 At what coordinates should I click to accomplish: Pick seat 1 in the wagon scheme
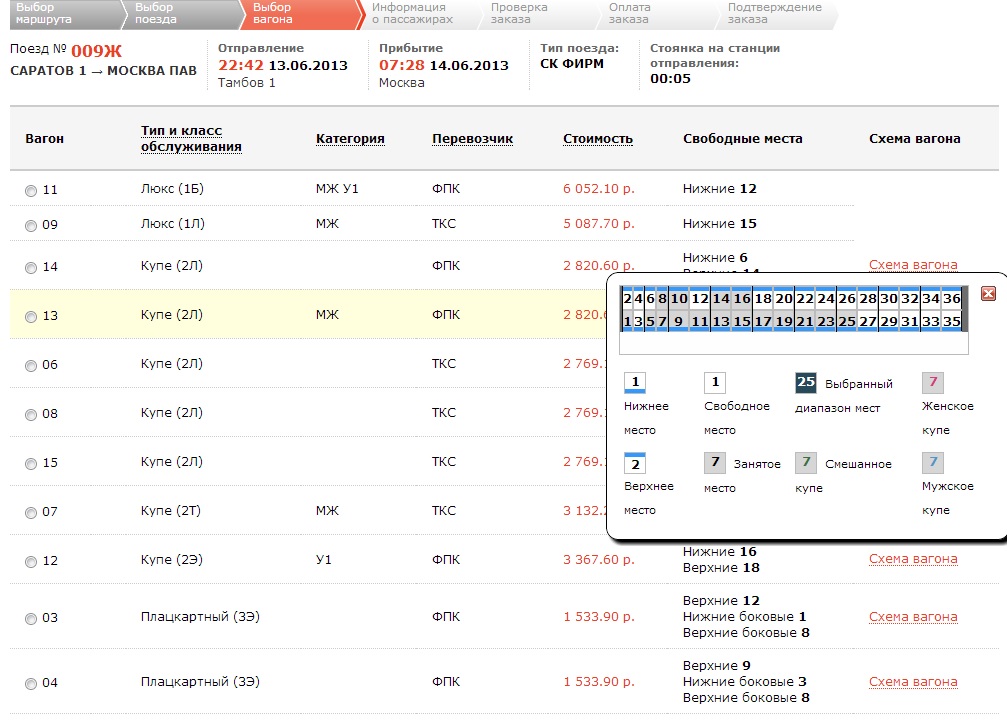[x=627, y=322]
